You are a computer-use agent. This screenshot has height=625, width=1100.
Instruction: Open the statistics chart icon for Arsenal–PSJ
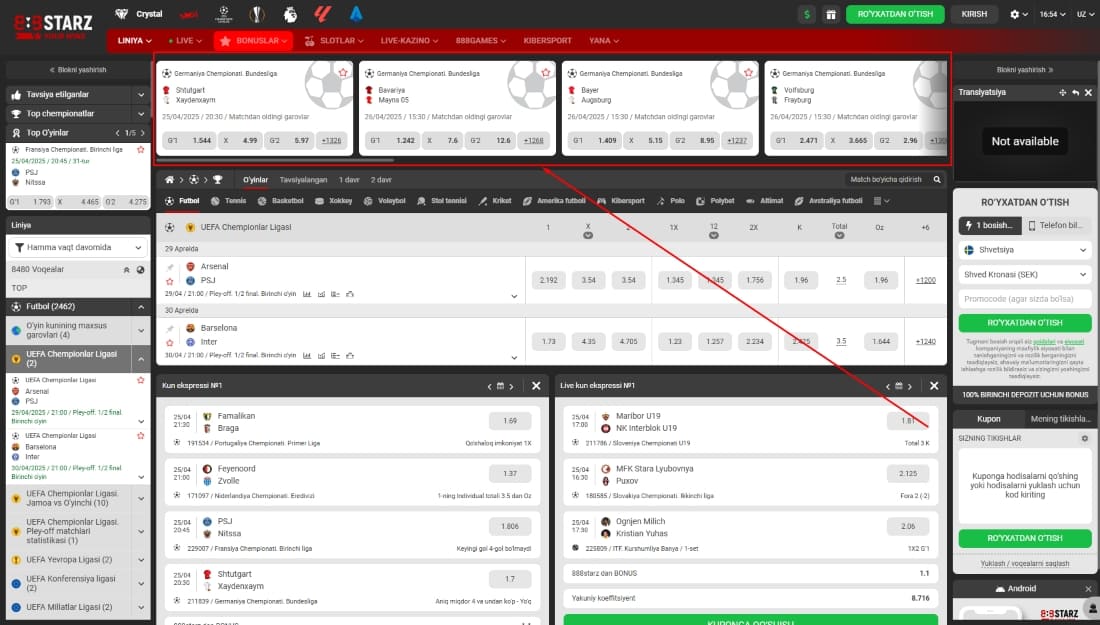coord(307,294)
